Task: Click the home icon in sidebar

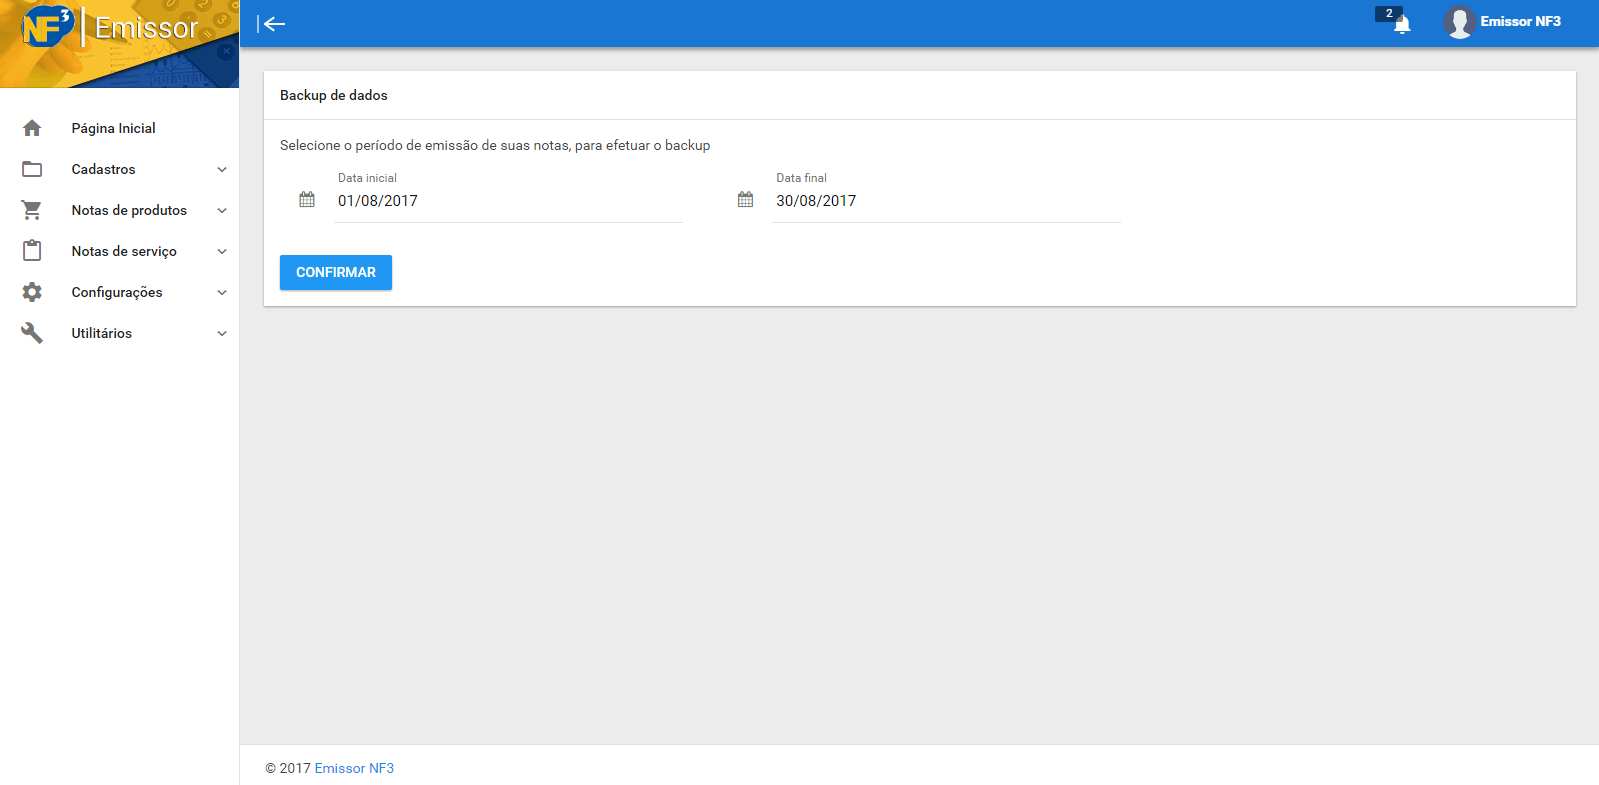Action: (32, 128)
